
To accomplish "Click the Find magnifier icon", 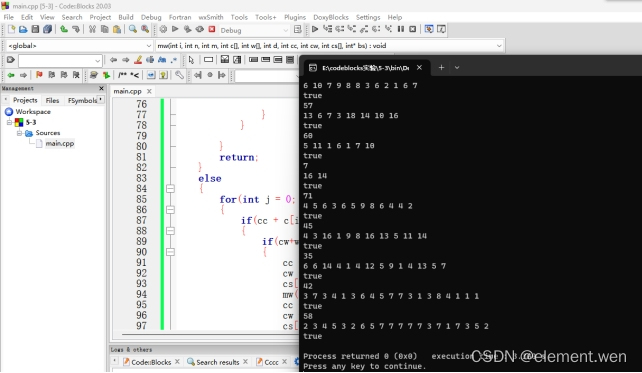I will [133, 29].
